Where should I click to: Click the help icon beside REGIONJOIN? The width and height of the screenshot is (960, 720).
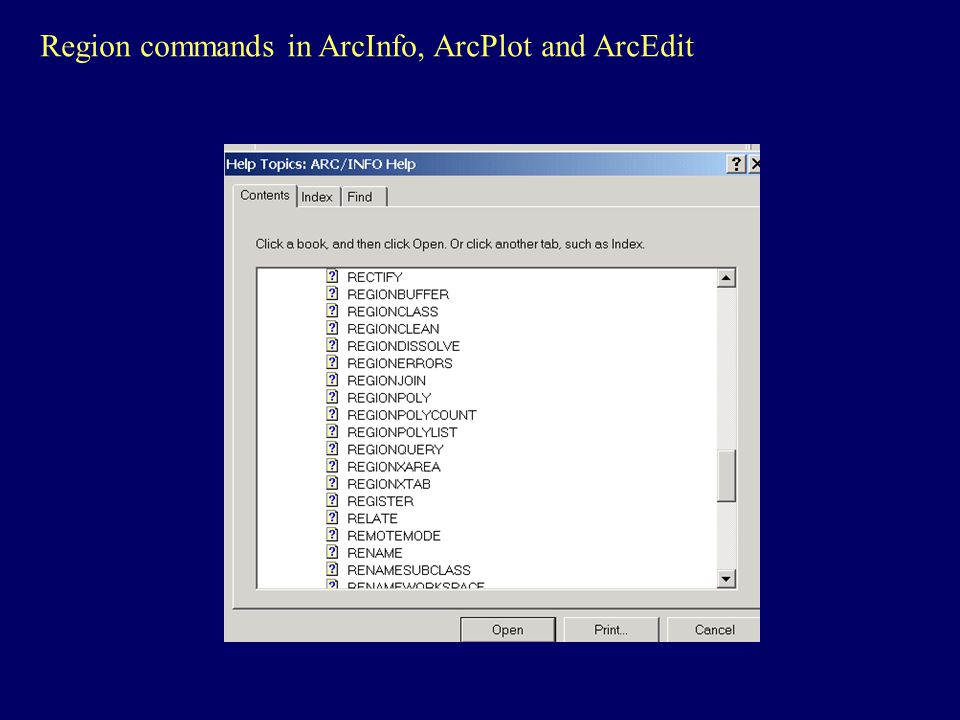point(332,380)
